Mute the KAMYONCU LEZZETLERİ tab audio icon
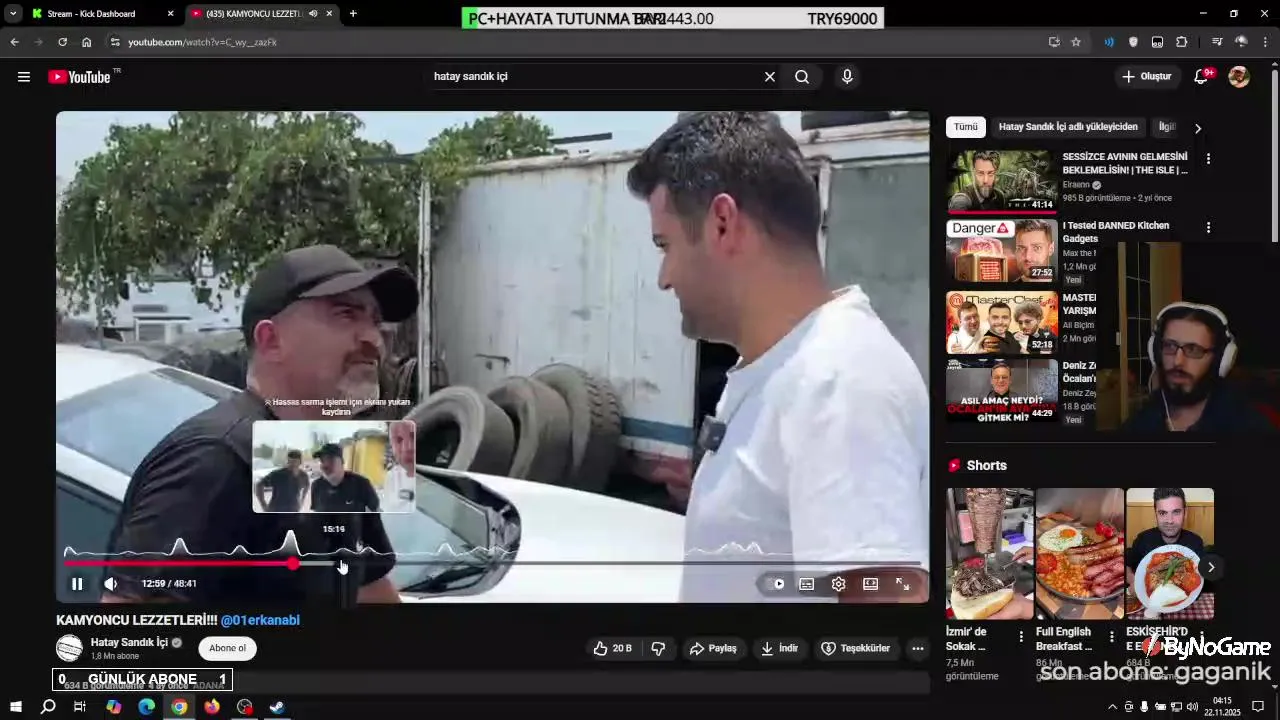 [x=313, y=14]
